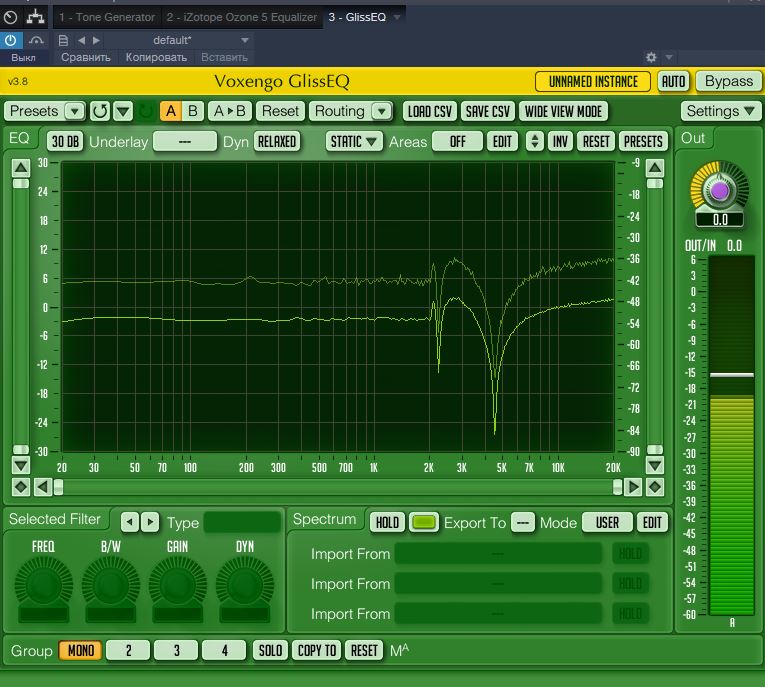This screenshot has width=765, height=687.
Task: Click the horizontal frequency scrollbar
Action: coord(338,487)
